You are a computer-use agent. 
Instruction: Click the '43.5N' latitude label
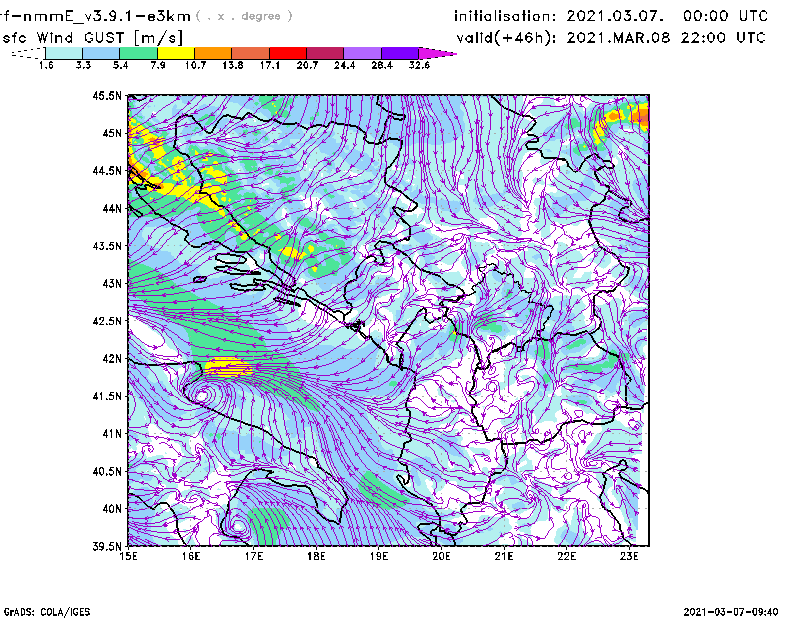107,245
